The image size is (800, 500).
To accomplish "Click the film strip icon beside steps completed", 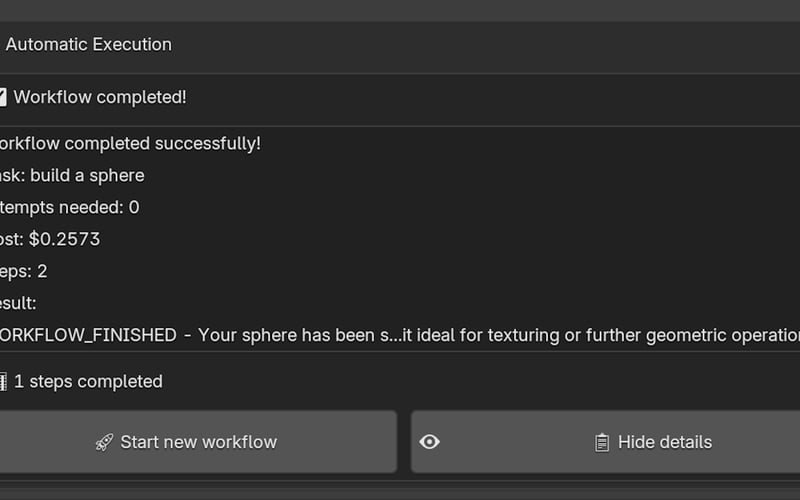I will (3, 381).
